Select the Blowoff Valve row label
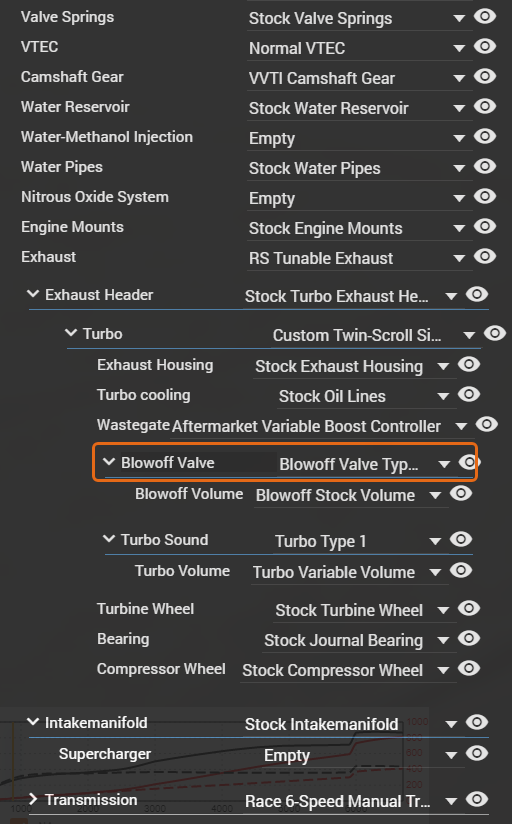 [168, 463]
